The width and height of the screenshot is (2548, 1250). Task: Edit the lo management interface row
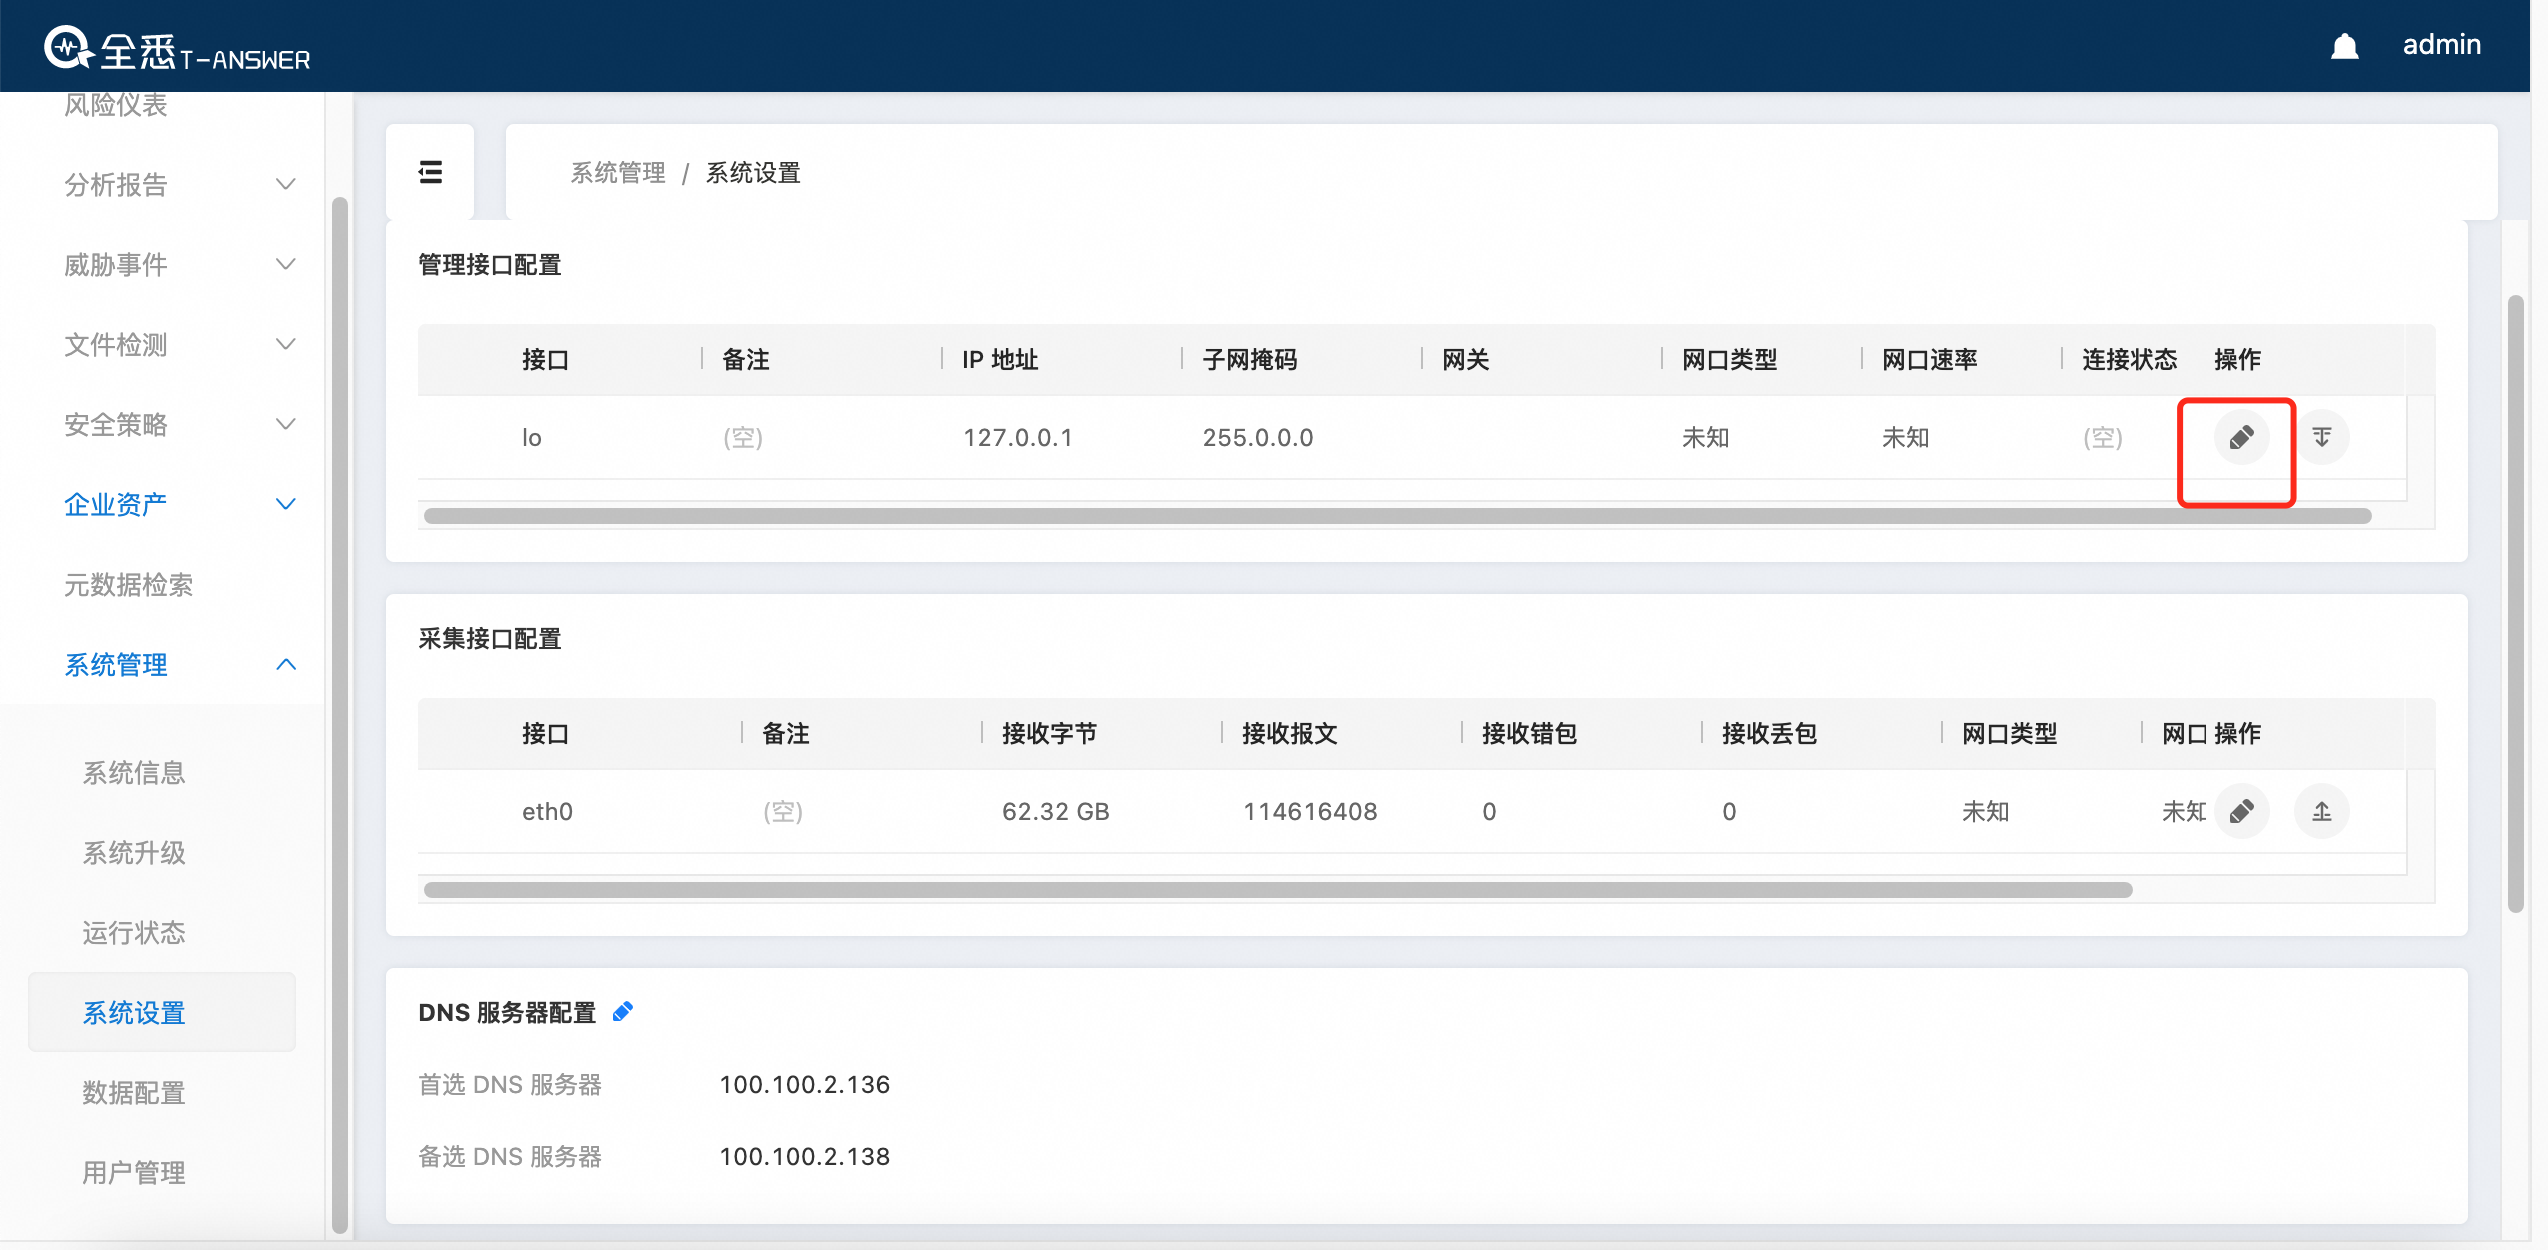[2240, 438]
